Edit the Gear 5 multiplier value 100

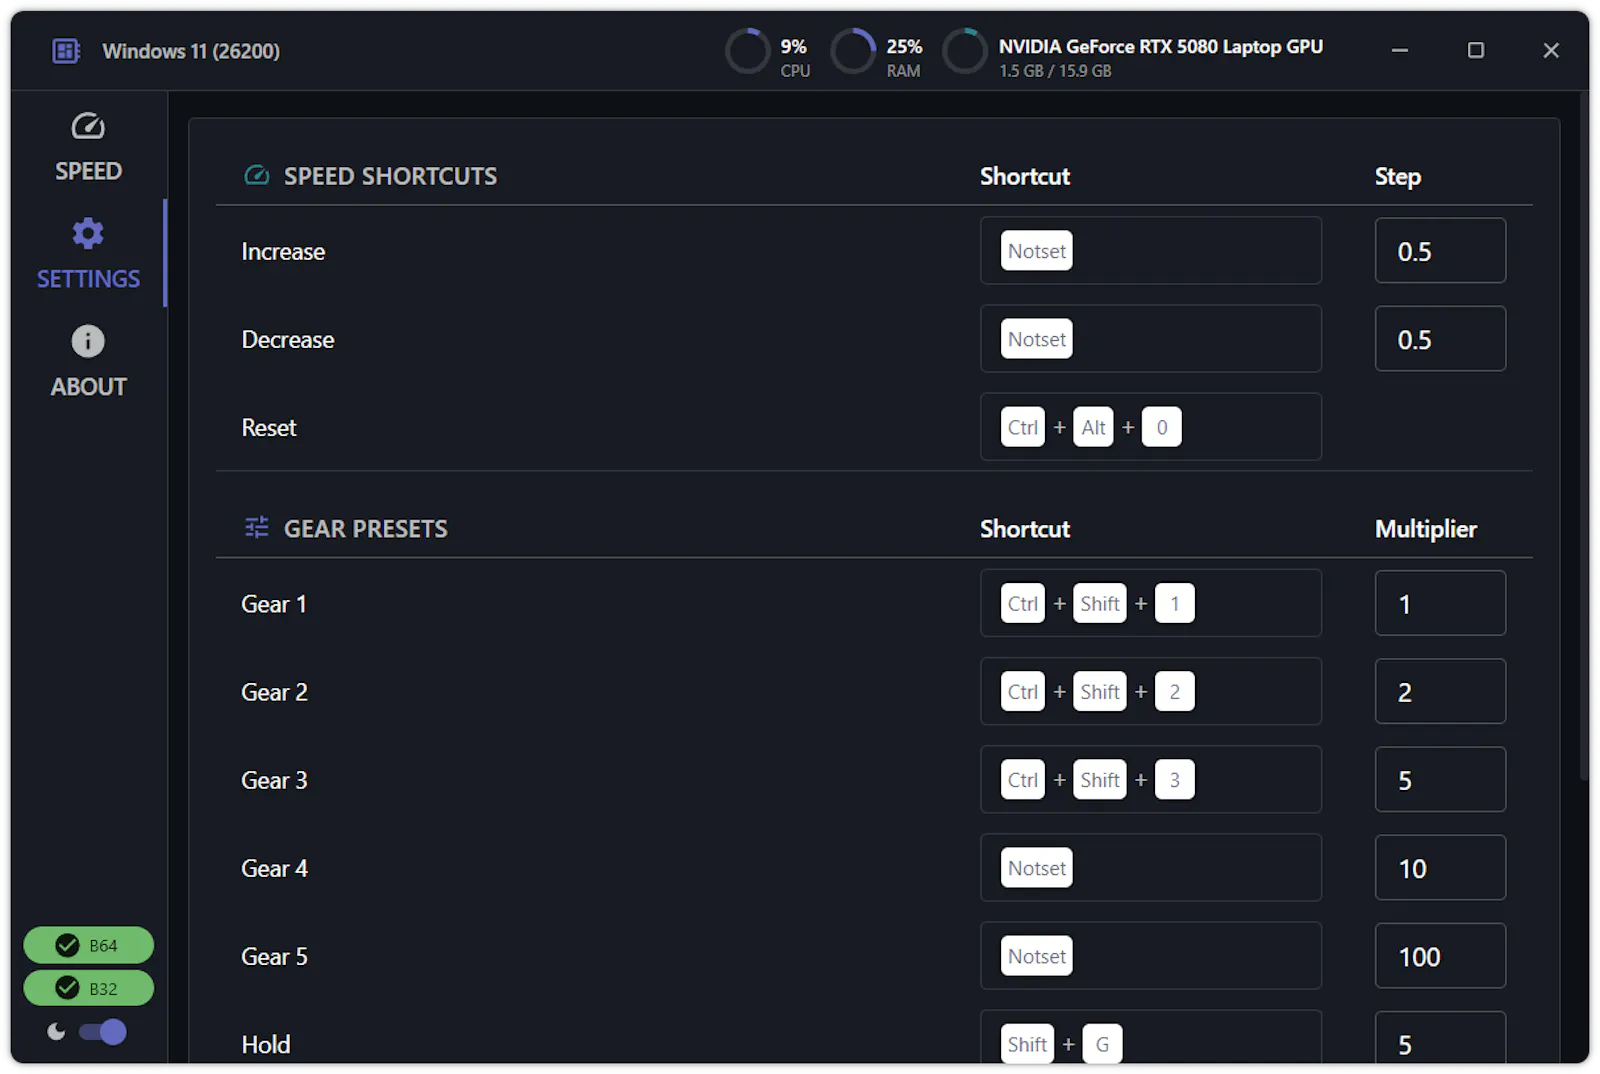pyautogui.click(x=1440, y=955)
